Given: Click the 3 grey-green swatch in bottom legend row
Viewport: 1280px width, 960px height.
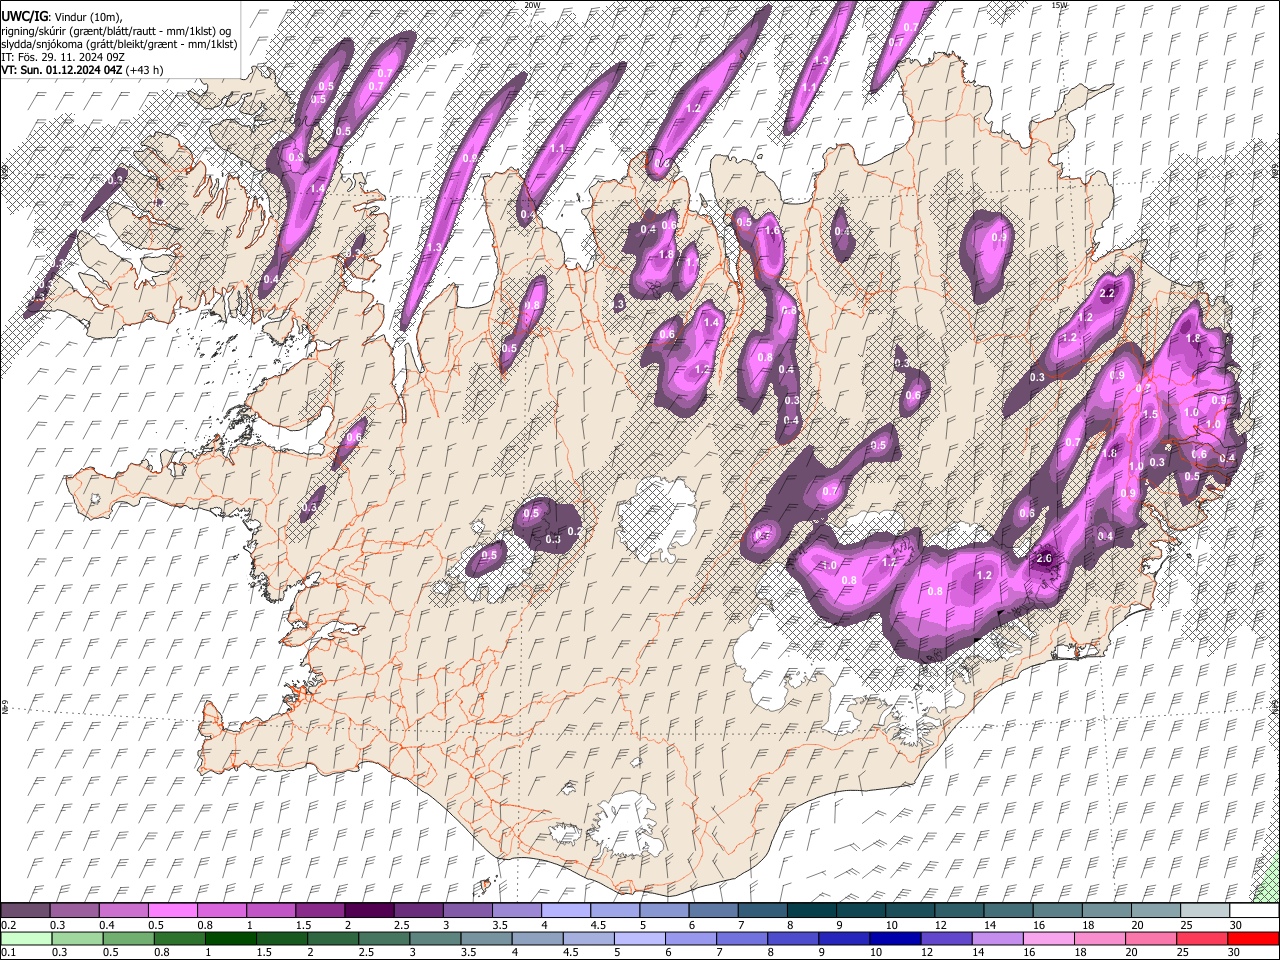Looking at the screenshot, I should tap(435, 938).
